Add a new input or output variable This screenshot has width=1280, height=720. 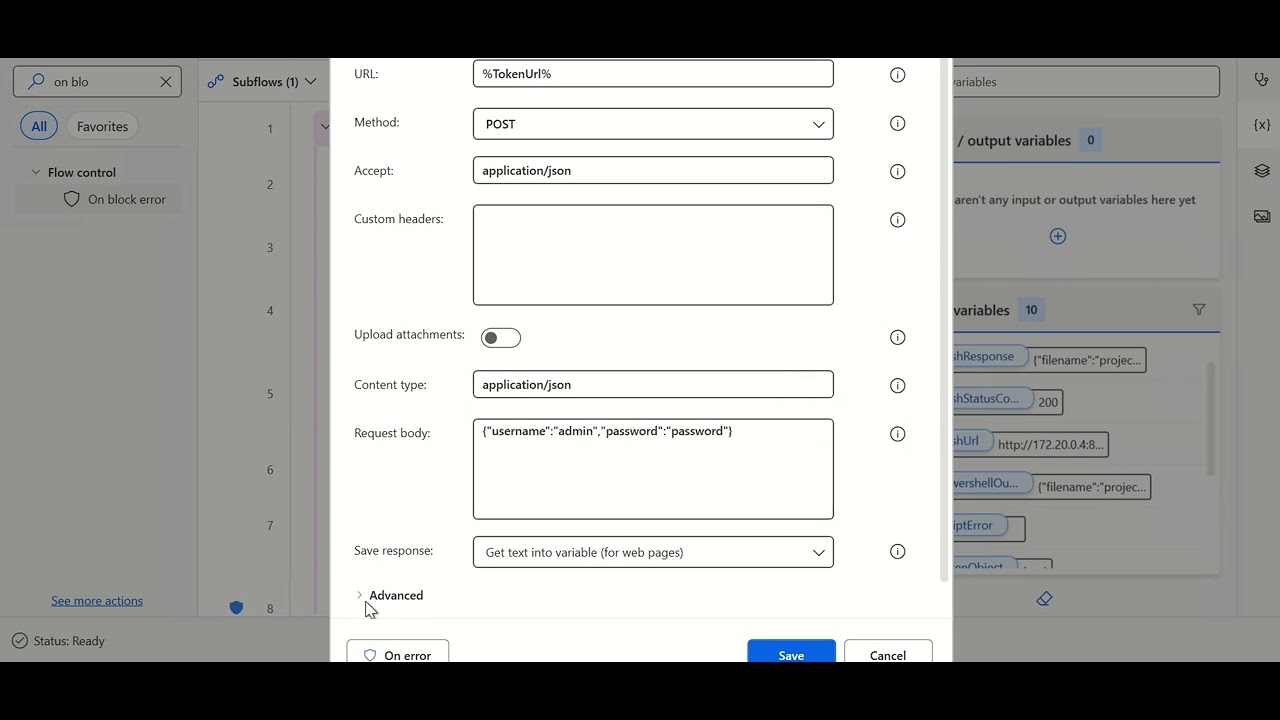[x=1058, y=236]
